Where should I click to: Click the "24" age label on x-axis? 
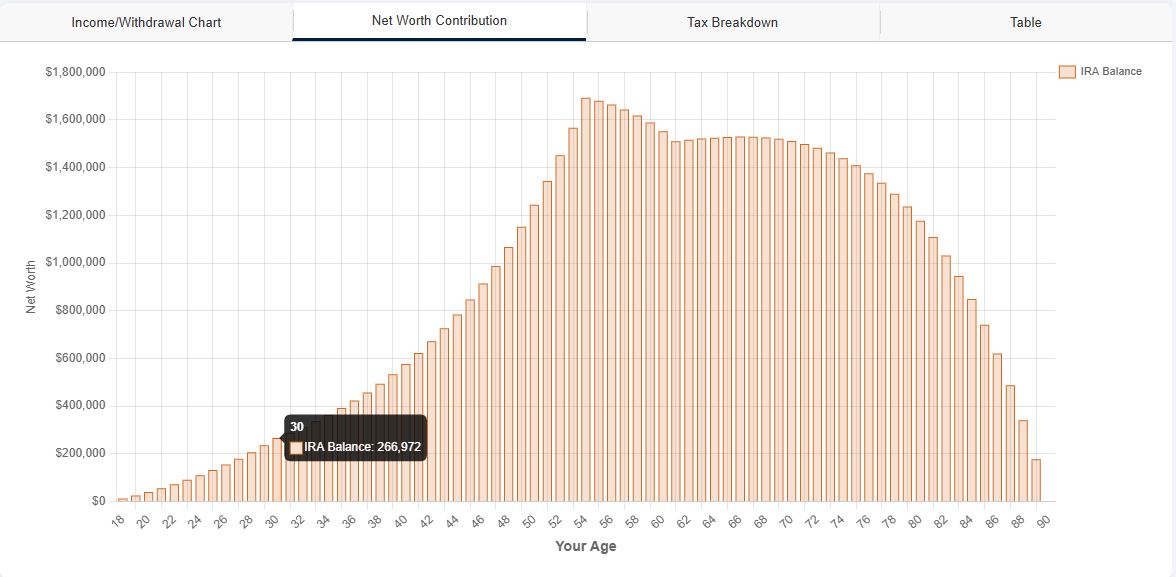click(x=196, y=520)
